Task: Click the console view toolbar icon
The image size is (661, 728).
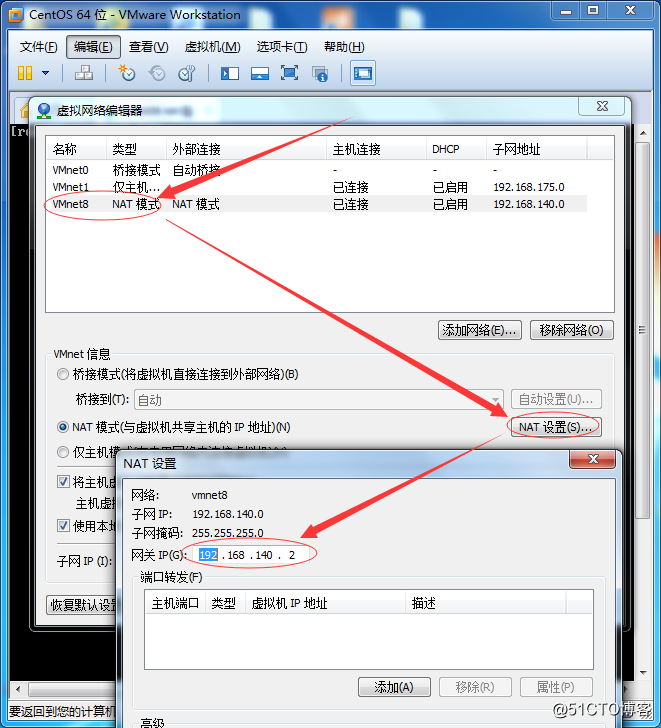Action: coord(363,73)
